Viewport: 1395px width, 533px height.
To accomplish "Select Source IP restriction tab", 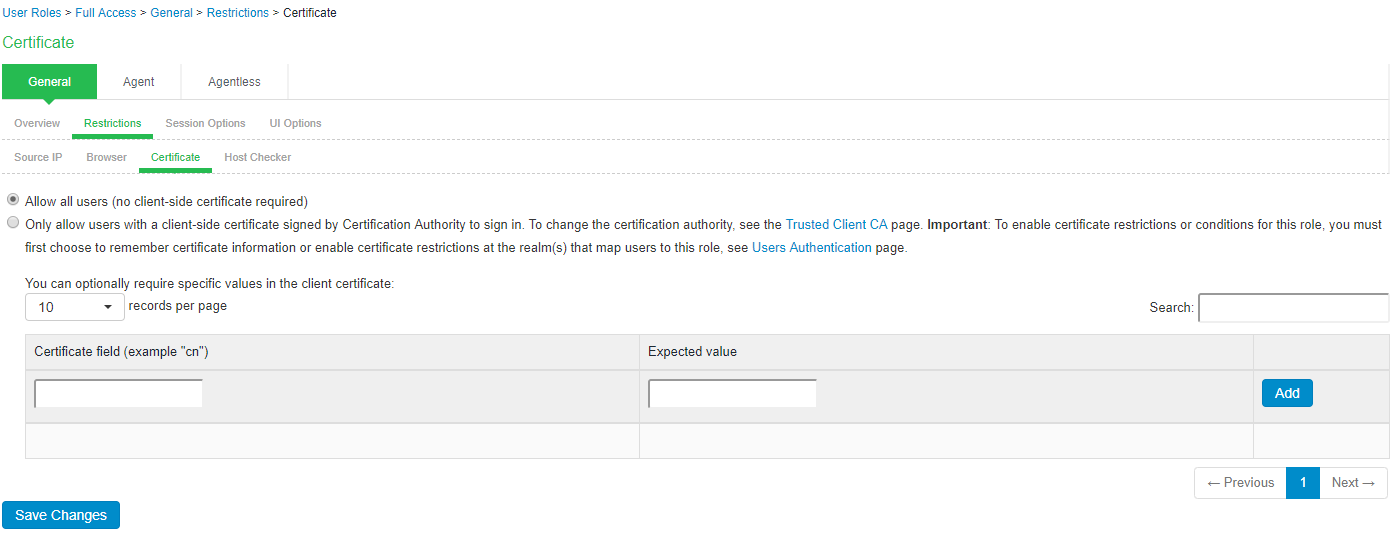I will tap(38, 157).
